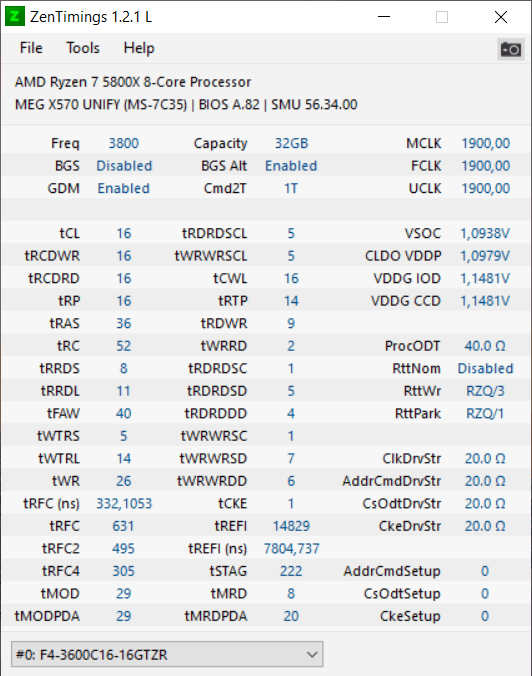Click the GDM Enabled value
This screenshot has height=676, width=532.
123,188
